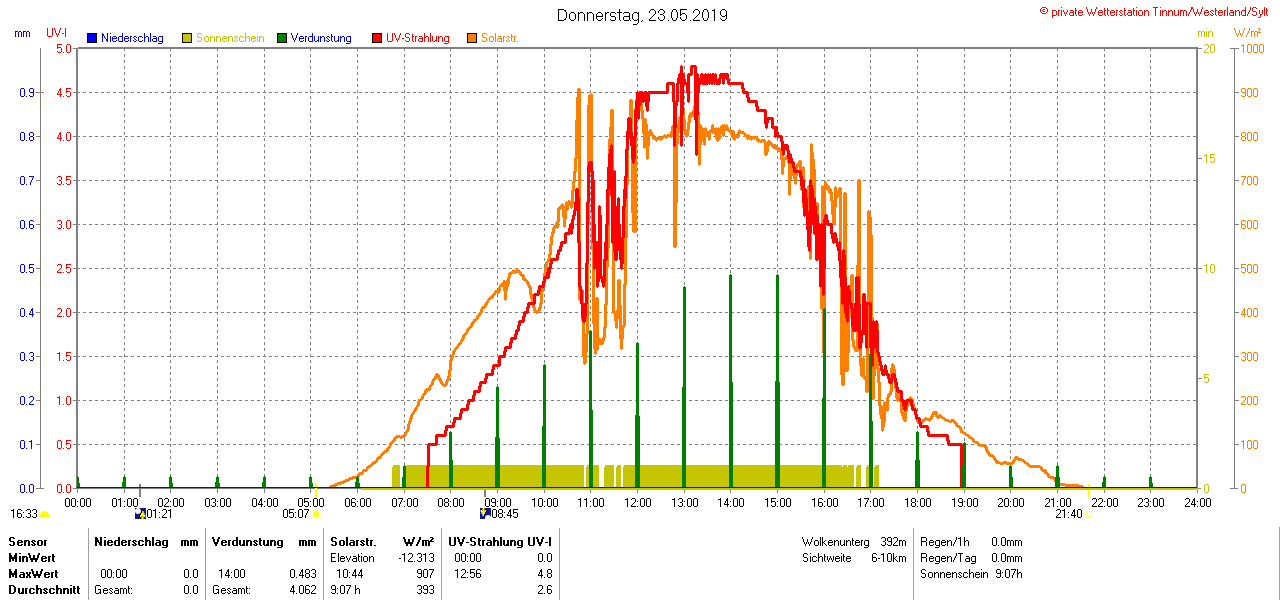Click the Verdunstung Gesamt value 4.062
Screen dimensions: 1280x600
(302, 590)
